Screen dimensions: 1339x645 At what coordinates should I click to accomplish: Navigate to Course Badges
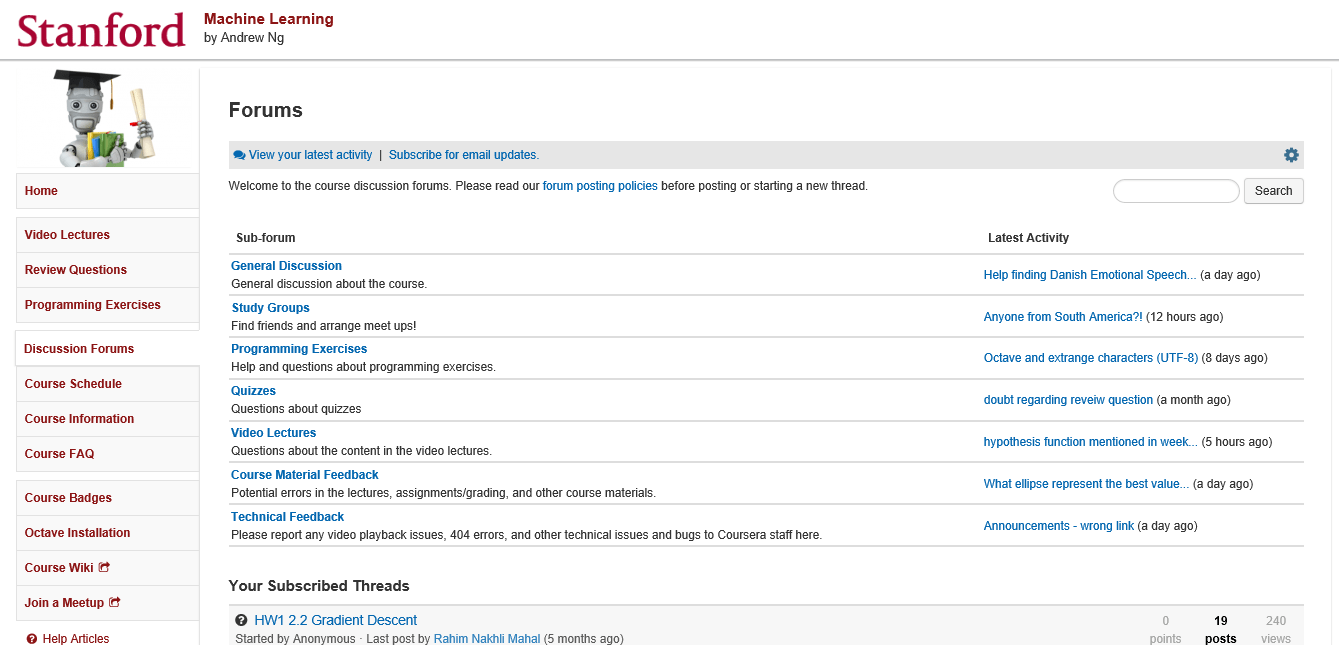[67, 497]
